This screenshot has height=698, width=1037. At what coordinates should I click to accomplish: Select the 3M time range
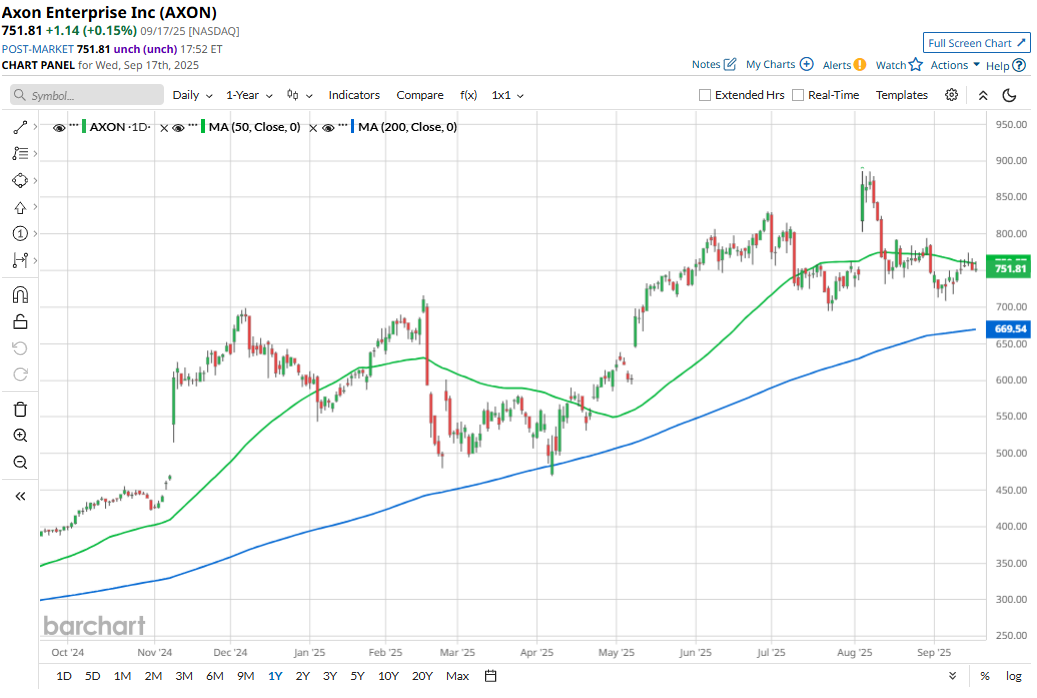pyautogui.click(x=184, y=676)
